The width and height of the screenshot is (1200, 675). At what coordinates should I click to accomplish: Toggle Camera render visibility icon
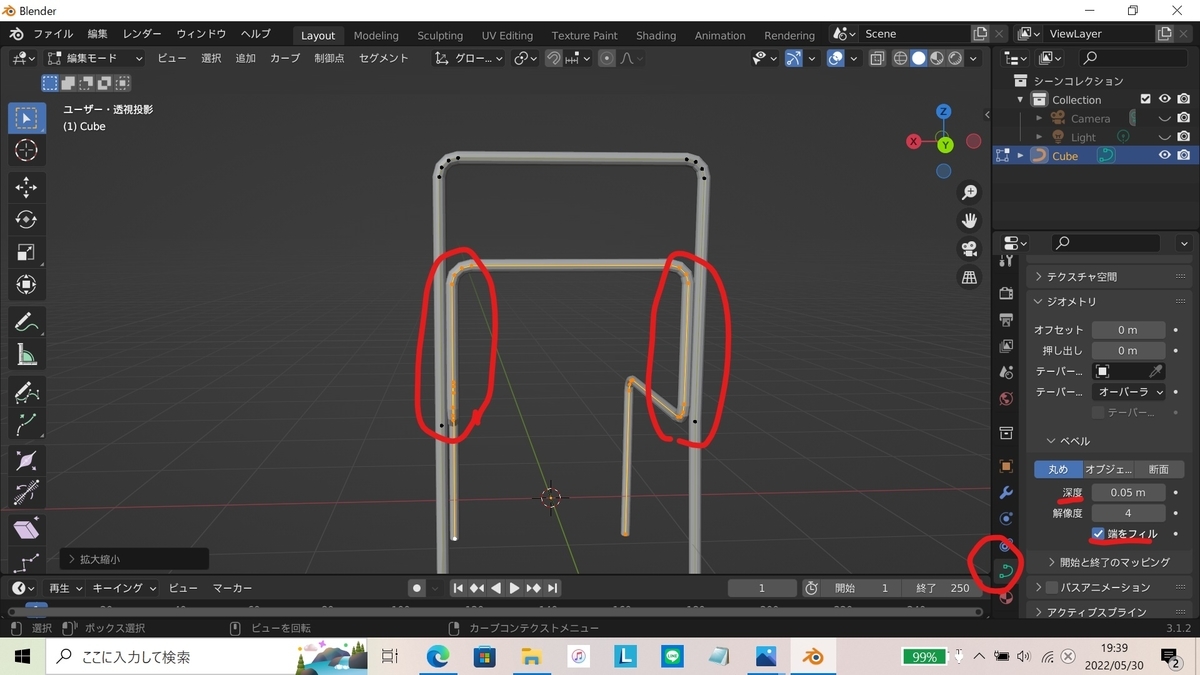click(1183, 118)
